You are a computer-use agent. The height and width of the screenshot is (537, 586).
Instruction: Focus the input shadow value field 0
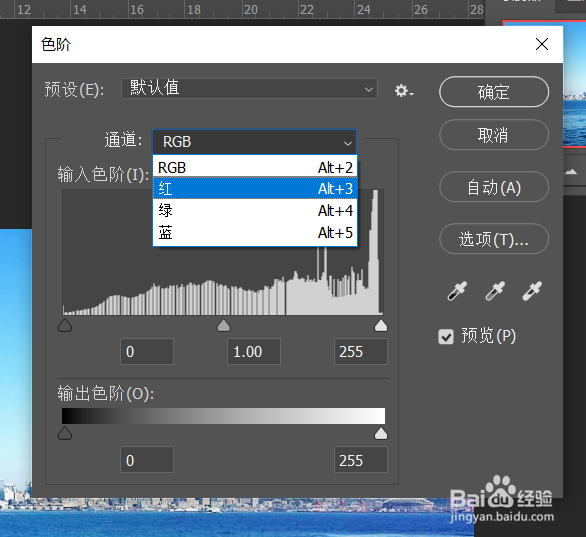tap(147, 351)
